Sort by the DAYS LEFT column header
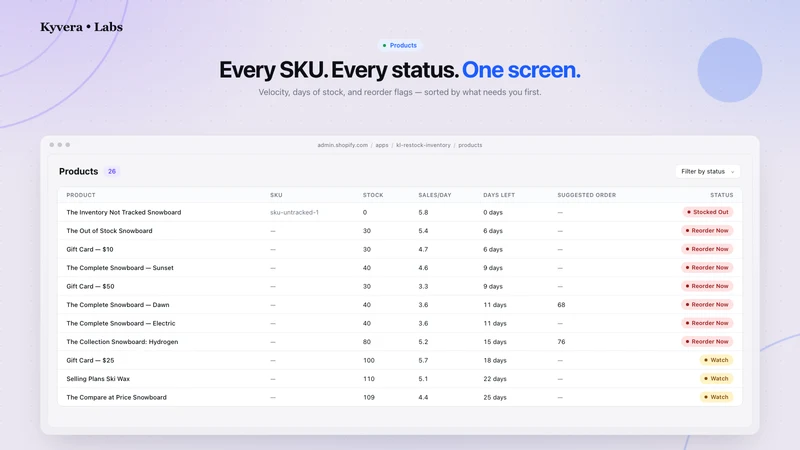This screenshot has height=450, width=800. pos(499,195)
